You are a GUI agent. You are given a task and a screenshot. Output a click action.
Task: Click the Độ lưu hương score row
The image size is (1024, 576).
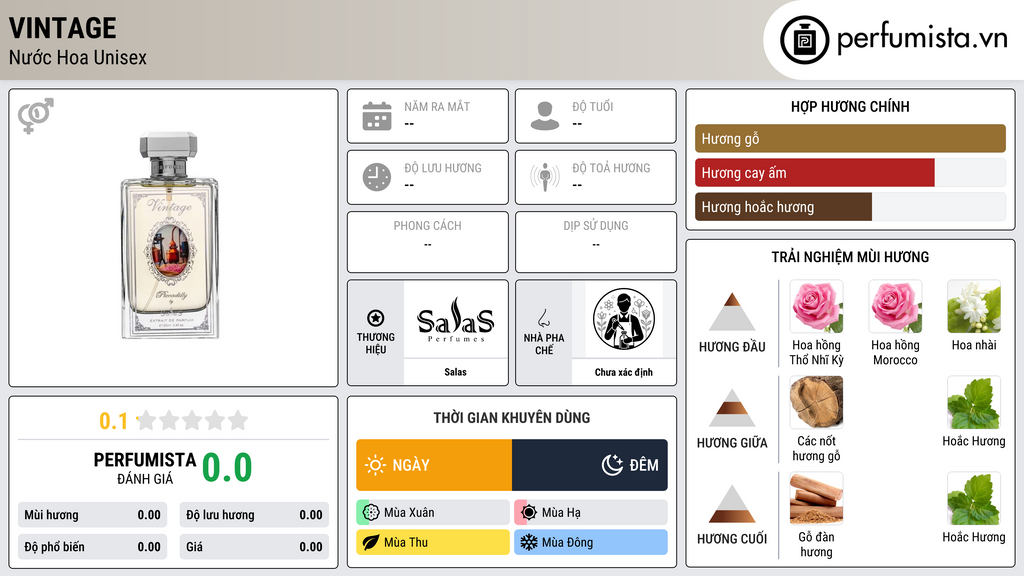[x=254, y=515]
